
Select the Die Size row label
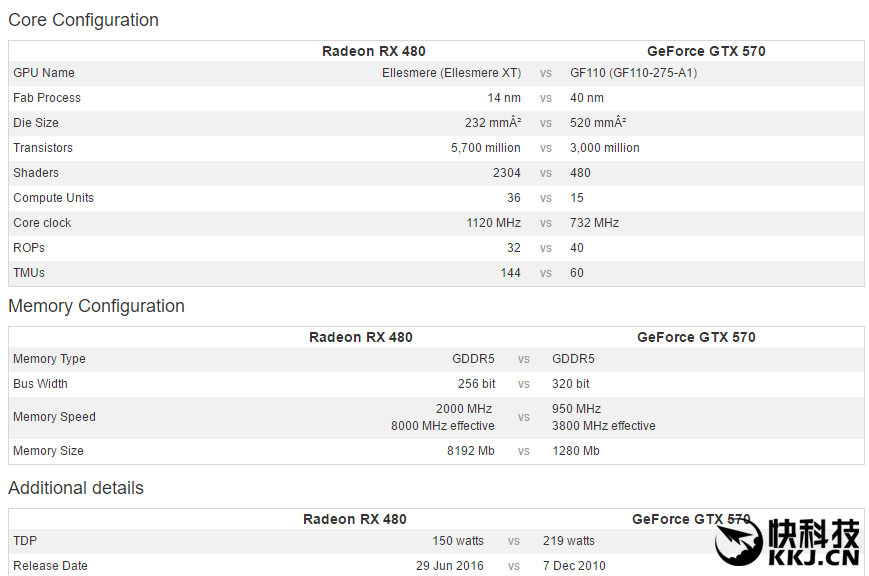[x=36, y=123]
